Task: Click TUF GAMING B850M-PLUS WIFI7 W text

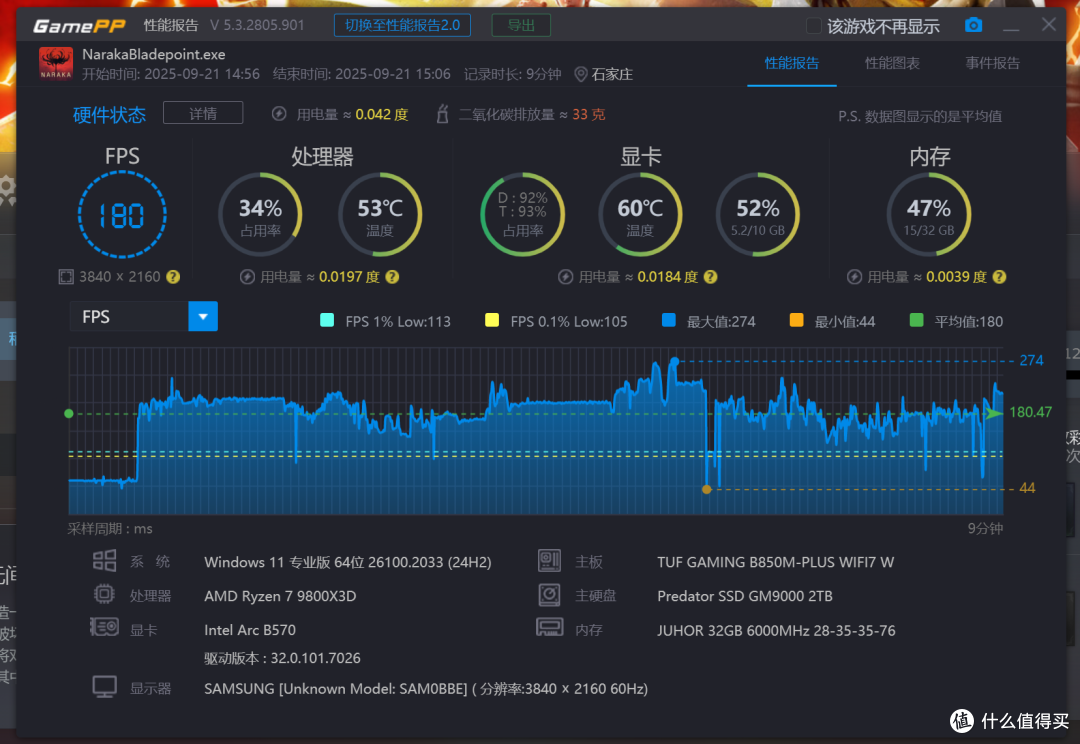Action: [776, 563]
